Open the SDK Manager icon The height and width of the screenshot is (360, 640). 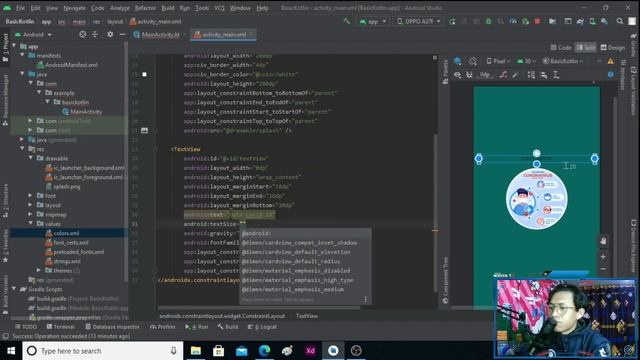tap(604, 21)
